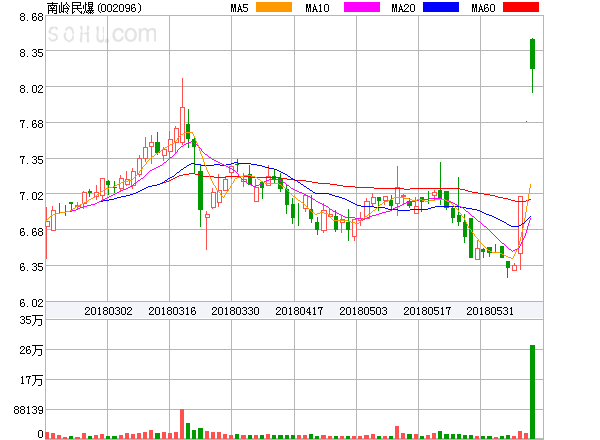Click the 8.68 price axis label

[x=31, y=17]
